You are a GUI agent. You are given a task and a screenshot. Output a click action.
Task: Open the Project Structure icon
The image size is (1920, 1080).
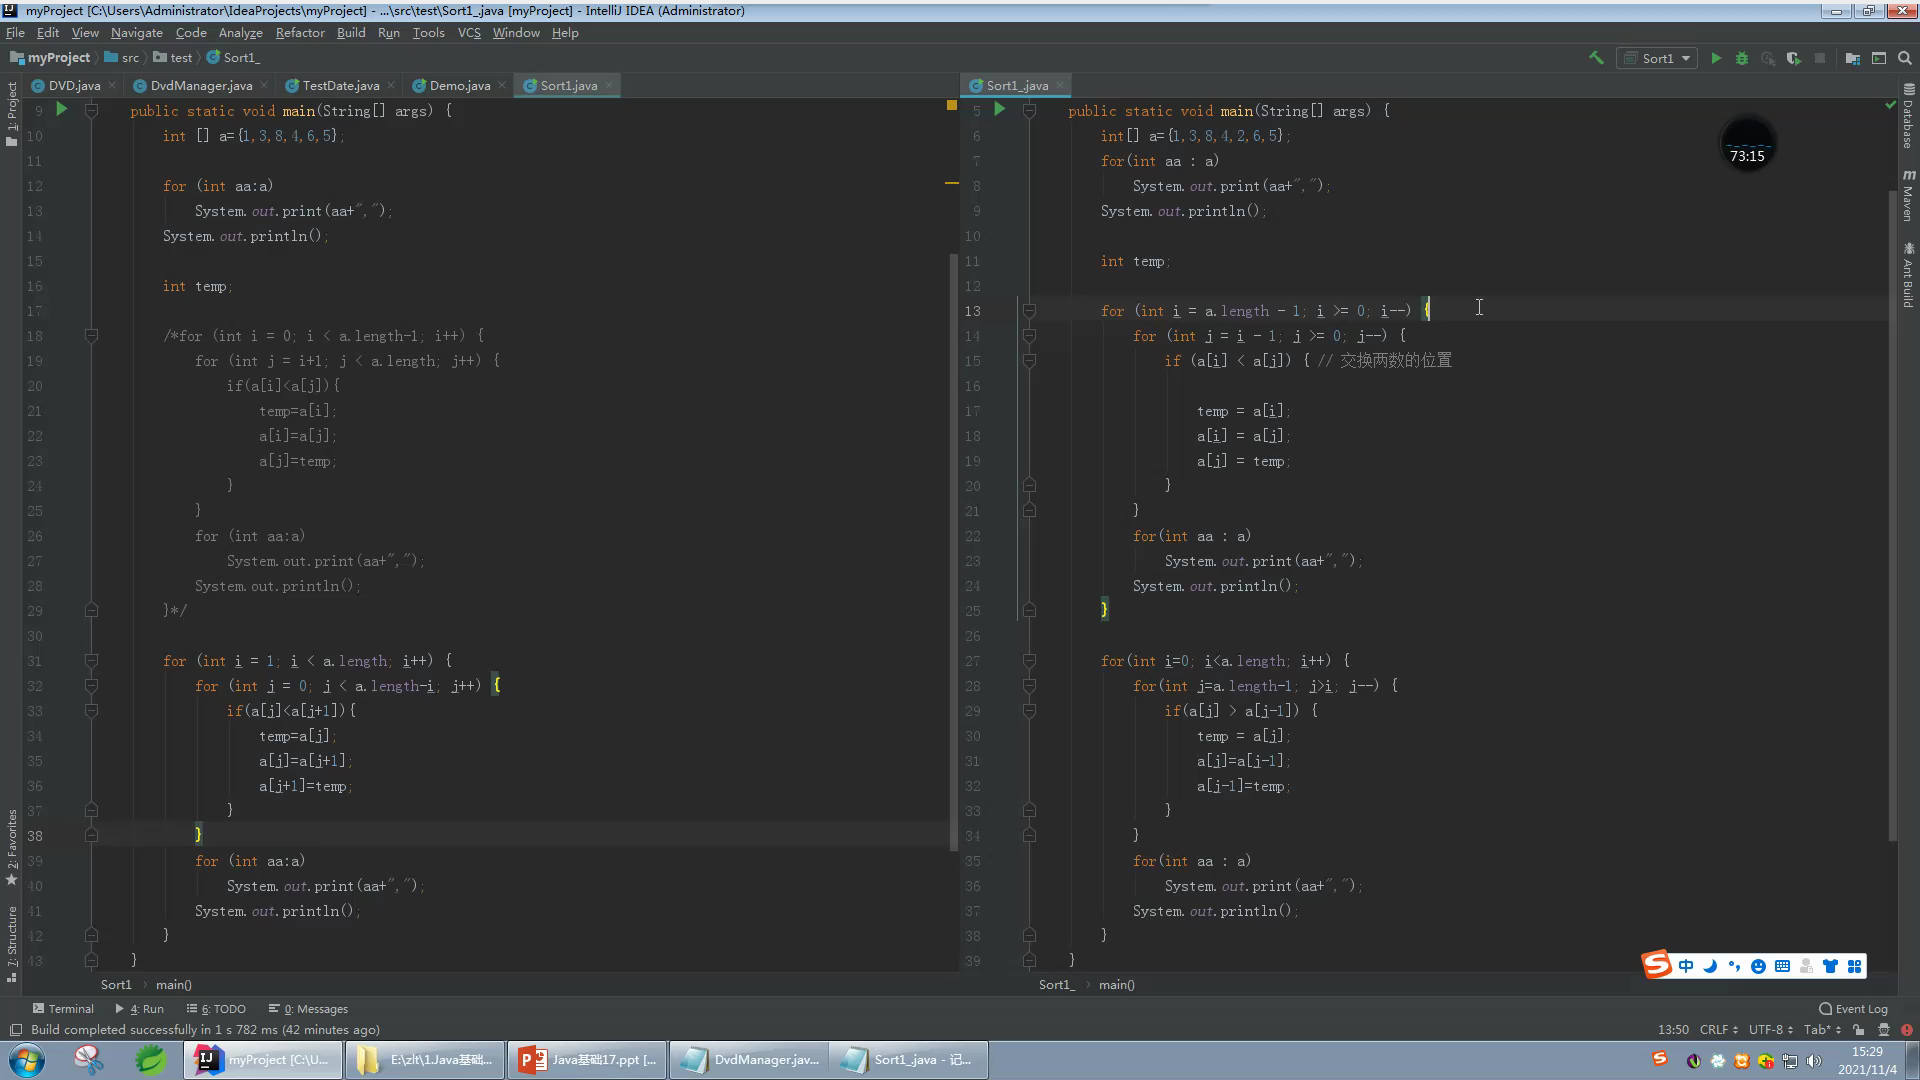tap(1852, 58)
